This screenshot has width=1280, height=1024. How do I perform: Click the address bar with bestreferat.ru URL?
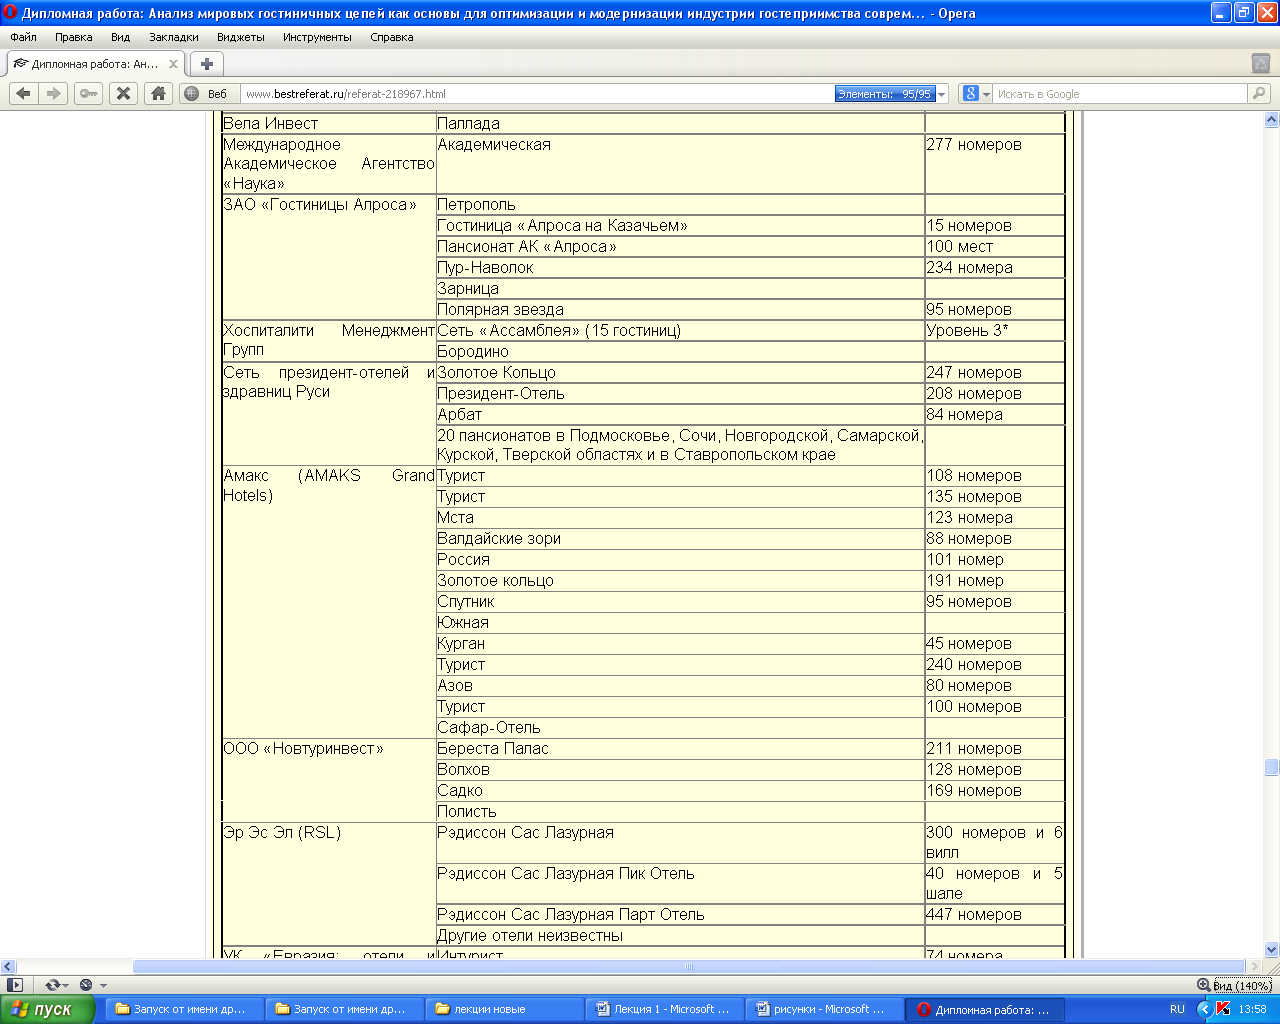[x=538, y=94]
